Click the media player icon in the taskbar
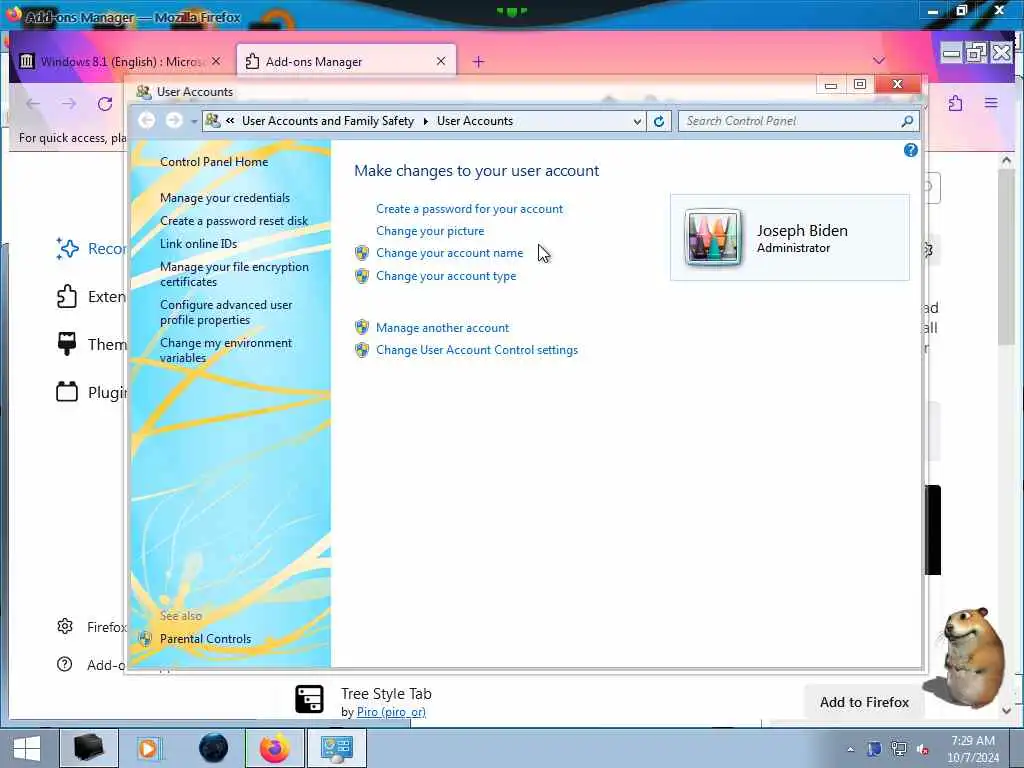Screen dimensions: 1024x768 150,748
